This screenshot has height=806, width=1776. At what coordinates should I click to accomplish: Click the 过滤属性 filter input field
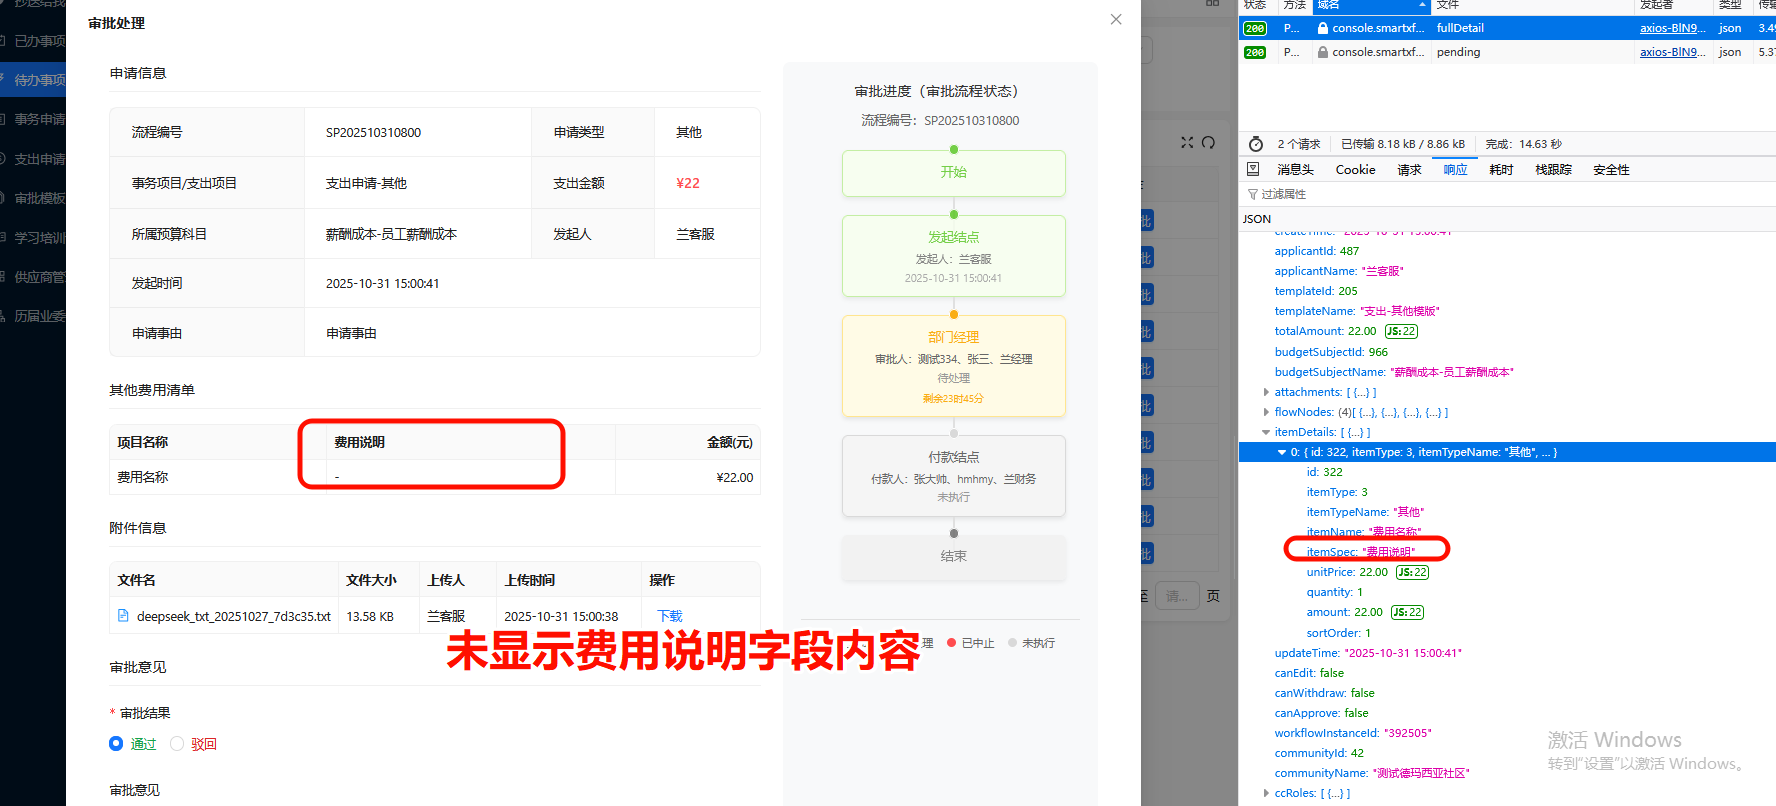1507,194
